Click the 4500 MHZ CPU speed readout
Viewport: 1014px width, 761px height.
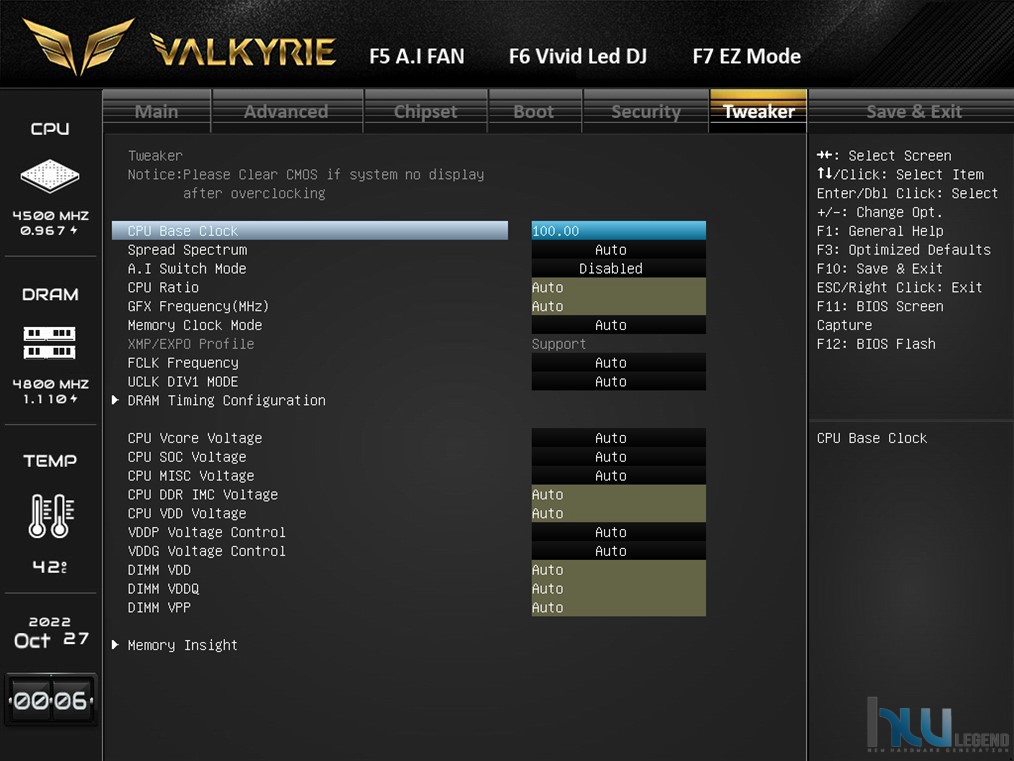[50, 215]
